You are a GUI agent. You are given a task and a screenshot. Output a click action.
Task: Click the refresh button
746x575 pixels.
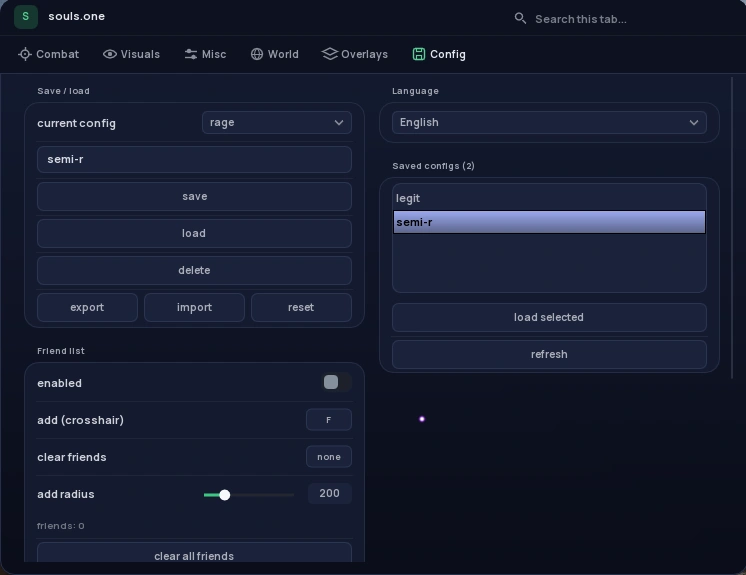550,355
